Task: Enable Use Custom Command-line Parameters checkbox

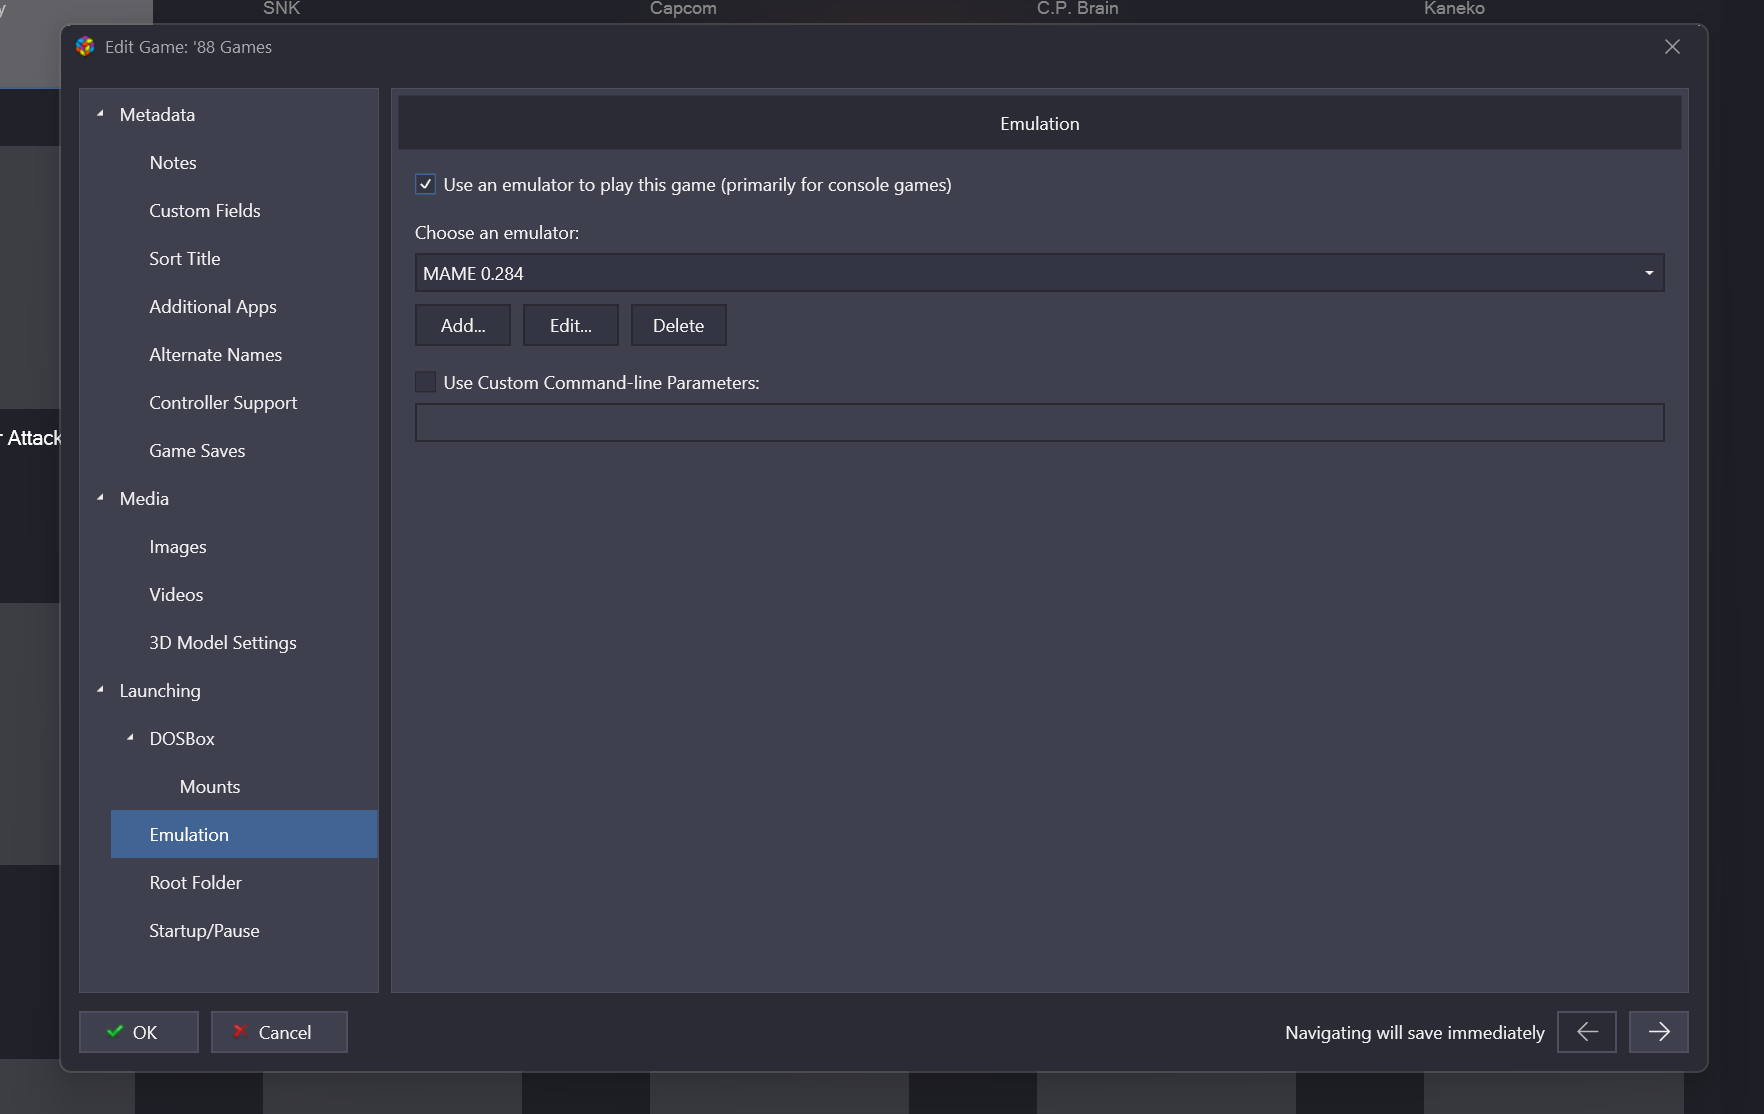Action: click(425, 382)
